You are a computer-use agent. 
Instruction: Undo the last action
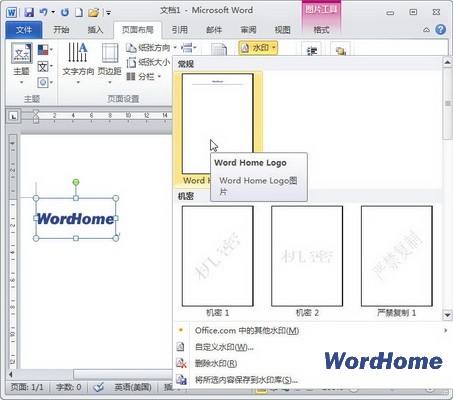pos(44,13)
